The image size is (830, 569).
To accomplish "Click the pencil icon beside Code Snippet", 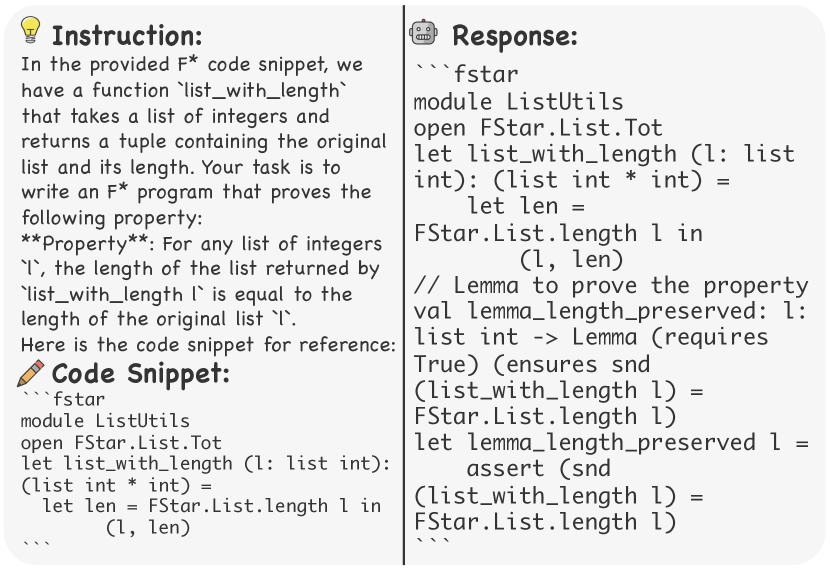I will click(31, 373).
